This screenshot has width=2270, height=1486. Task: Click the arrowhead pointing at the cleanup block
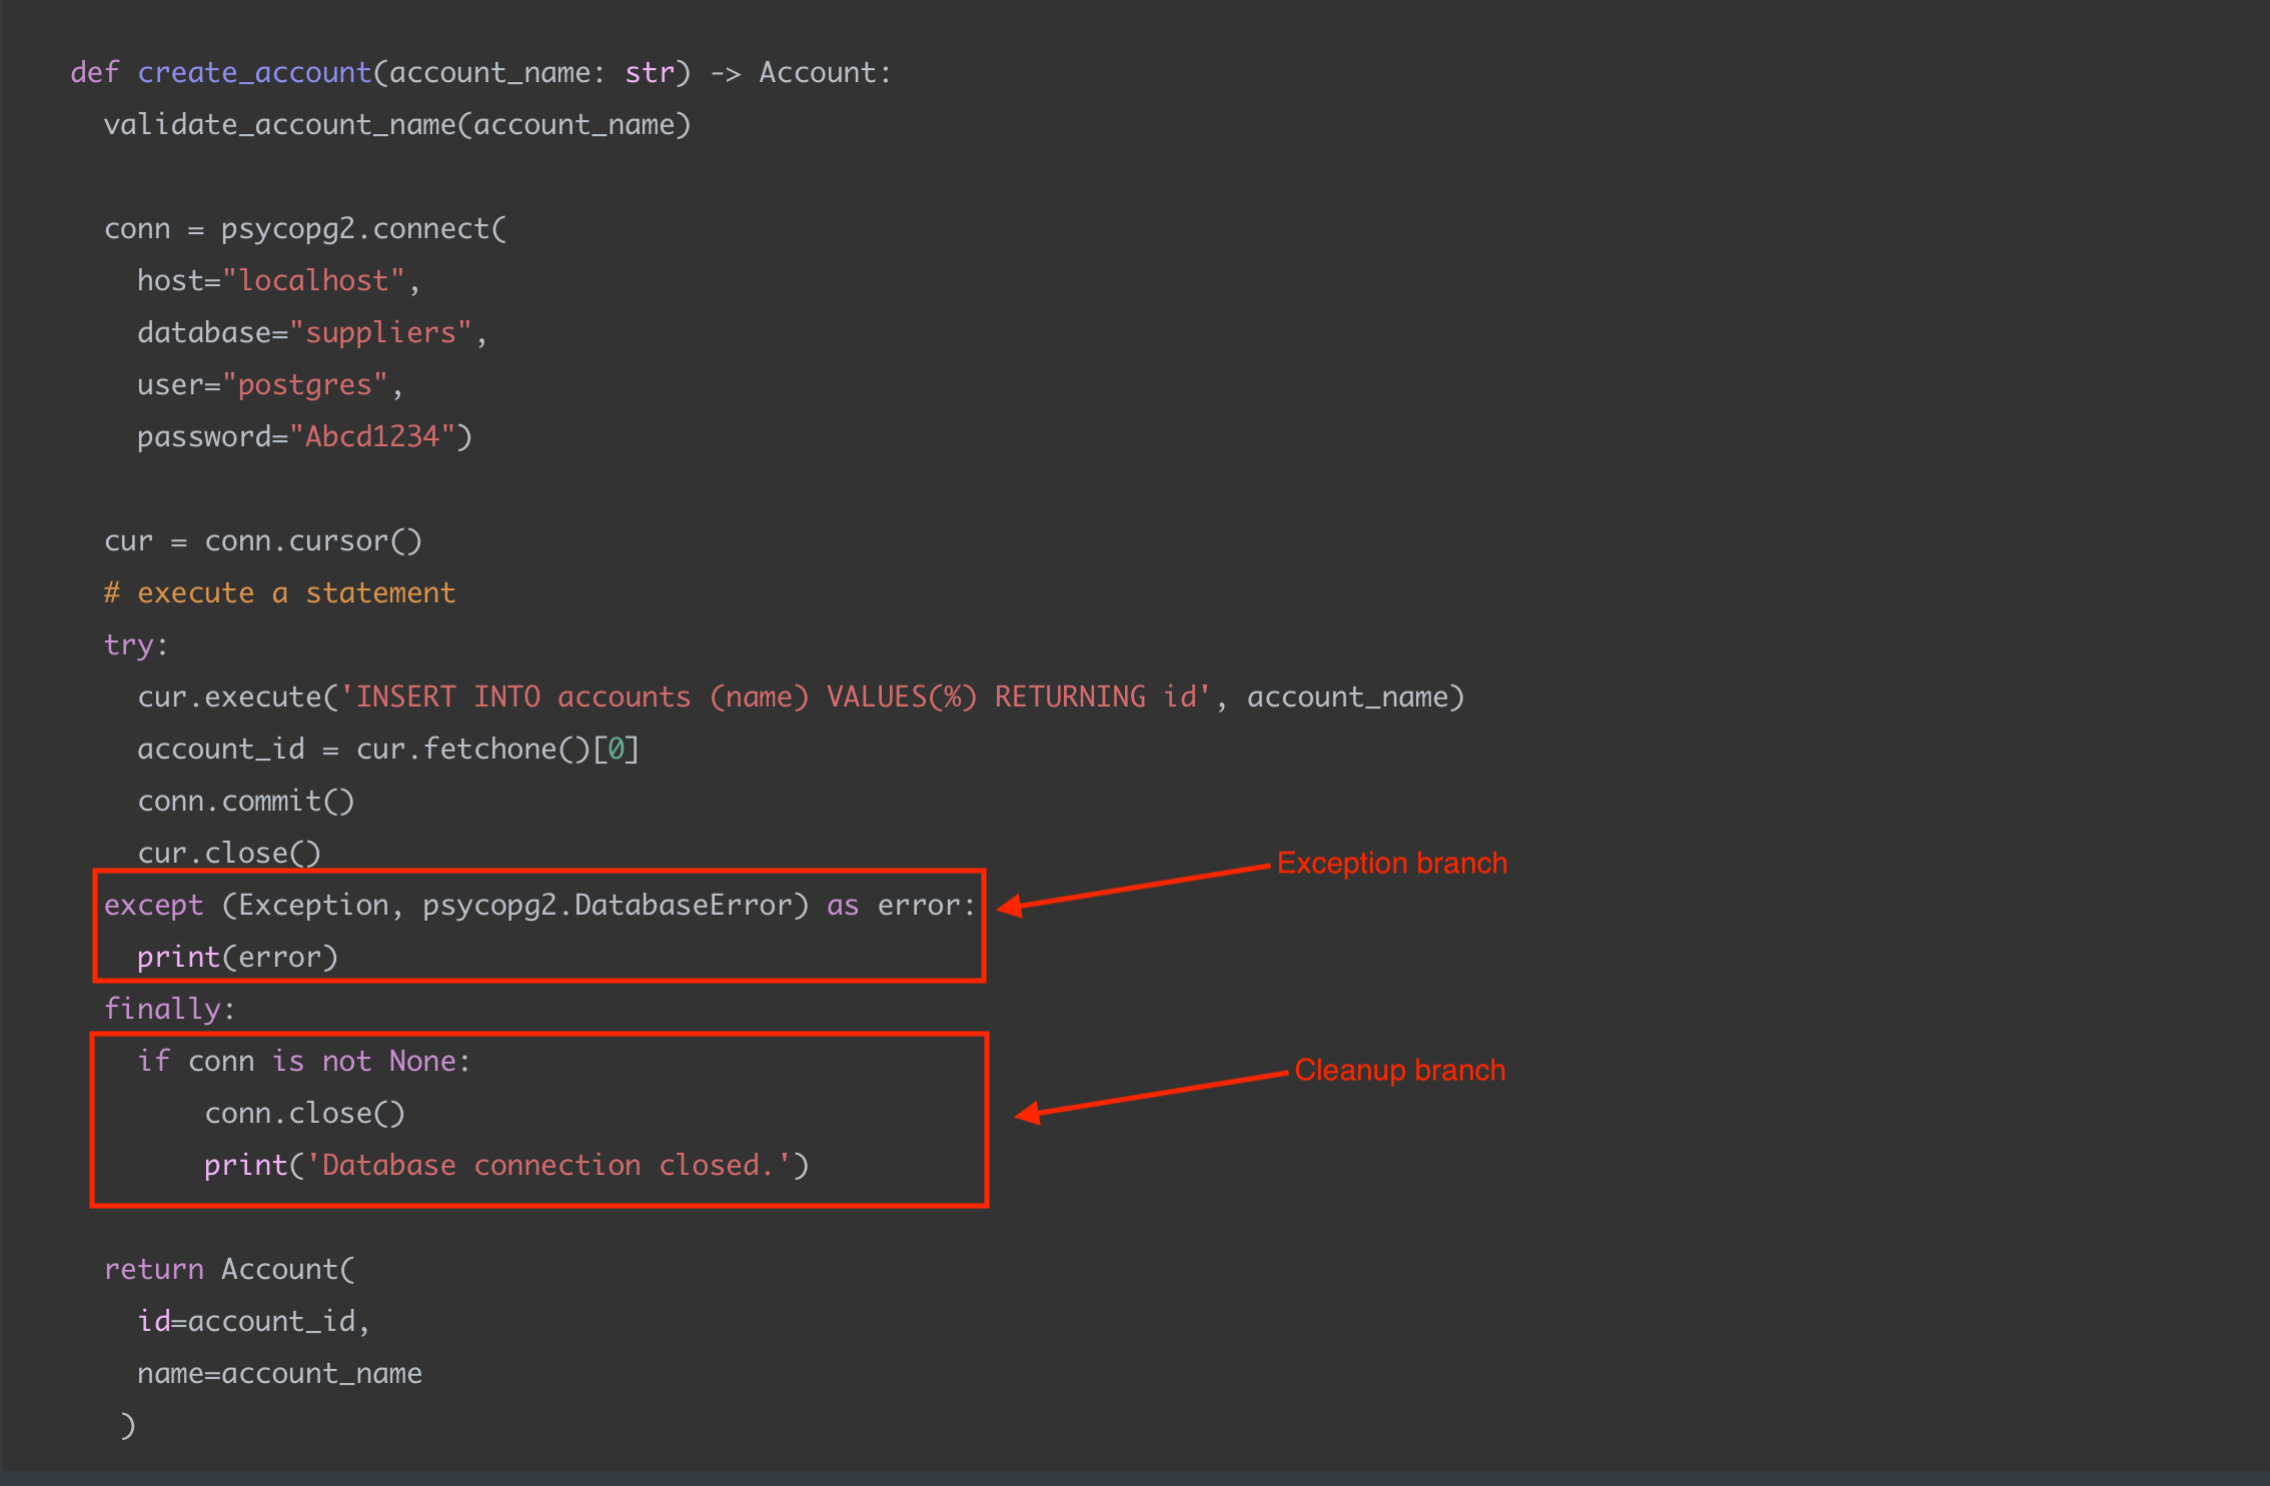point(1028,1113)
